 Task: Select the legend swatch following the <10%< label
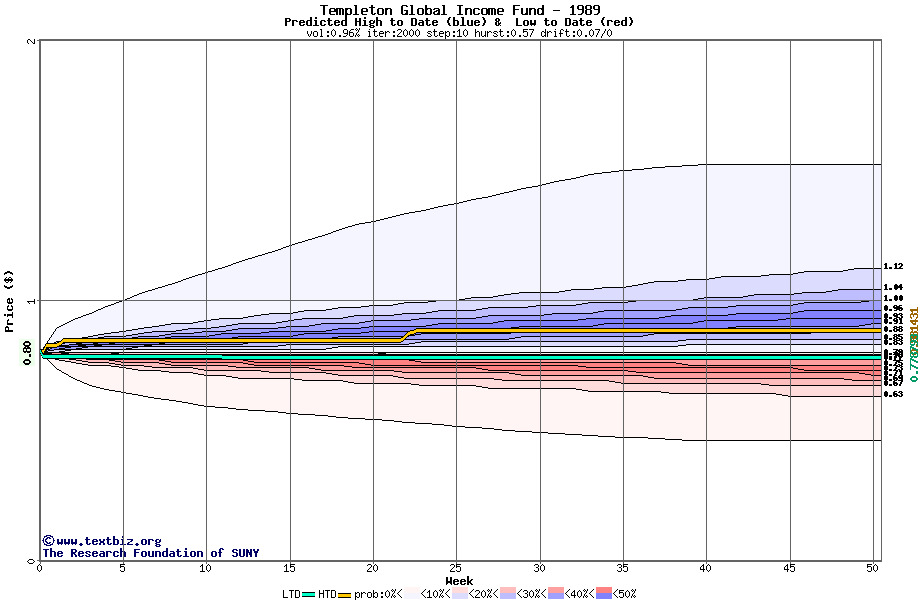pyautogui.click(x=458, y=594)
